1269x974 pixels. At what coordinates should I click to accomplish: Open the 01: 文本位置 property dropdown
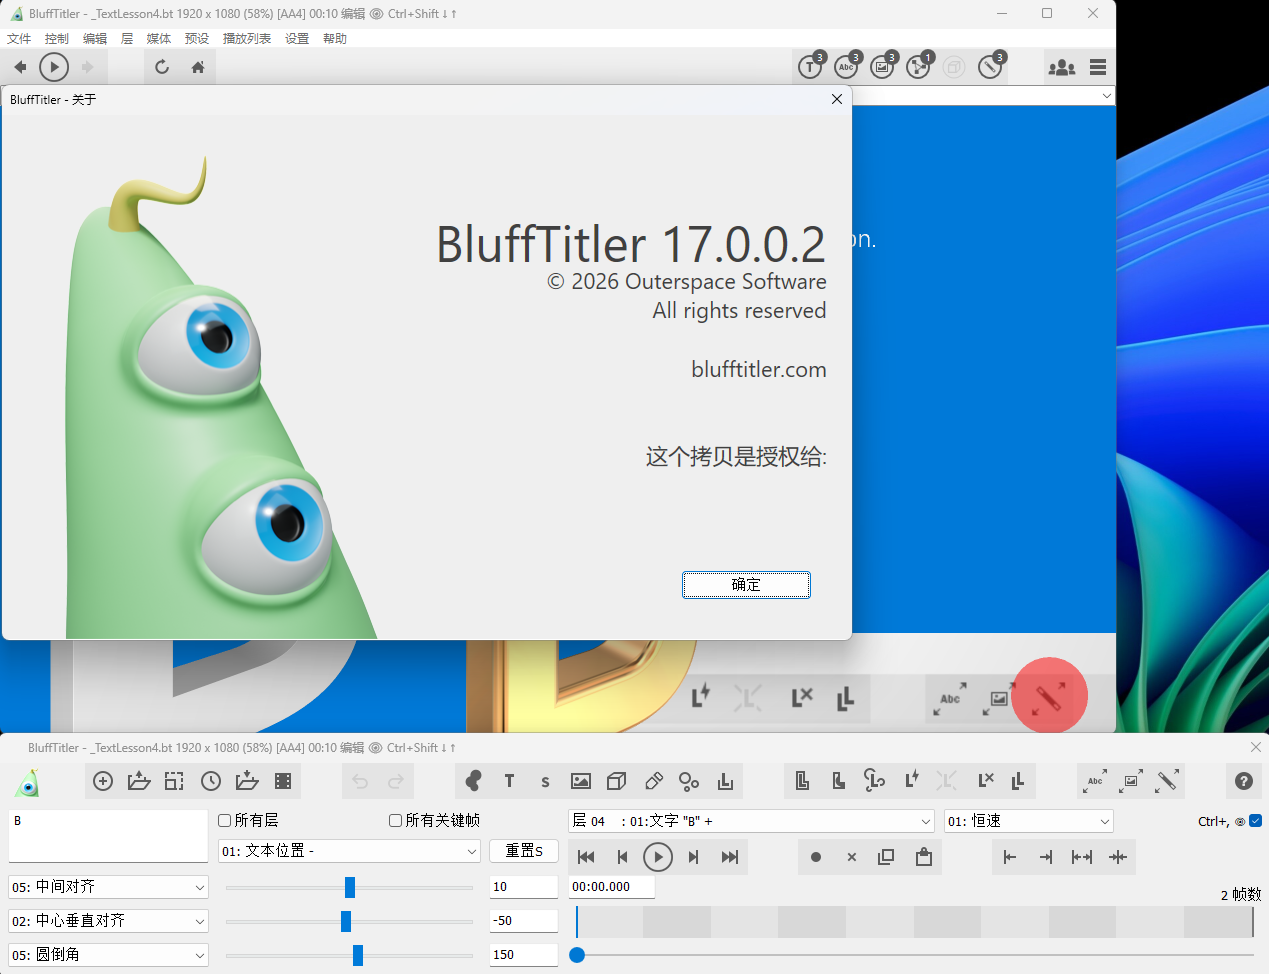point(349,851)
